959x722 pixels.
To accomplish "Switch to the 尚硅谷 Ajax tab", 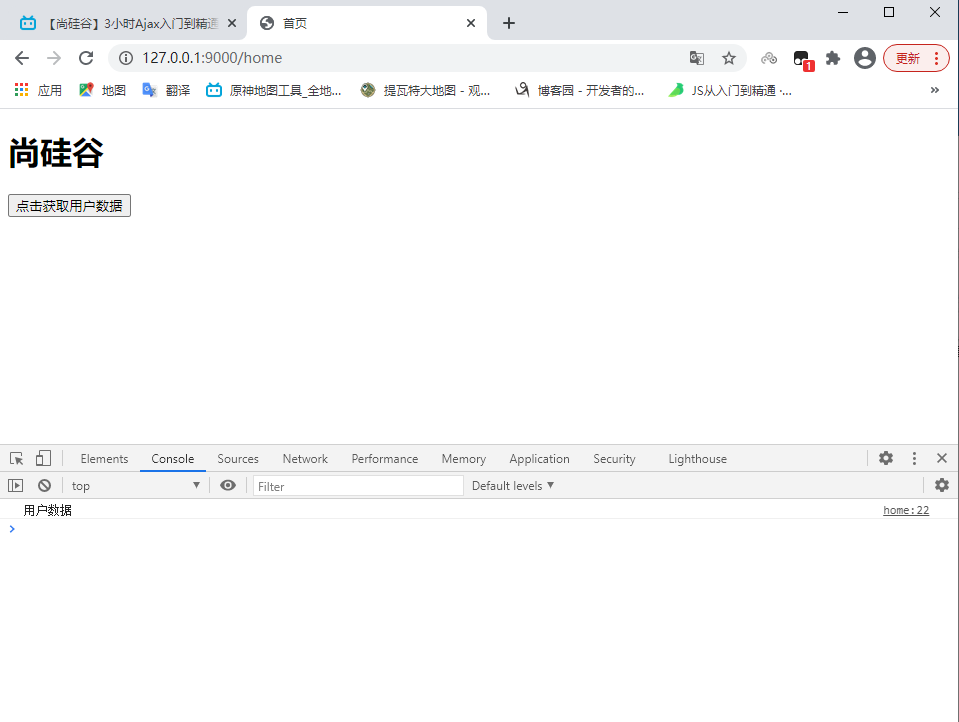I will [122, 23].
